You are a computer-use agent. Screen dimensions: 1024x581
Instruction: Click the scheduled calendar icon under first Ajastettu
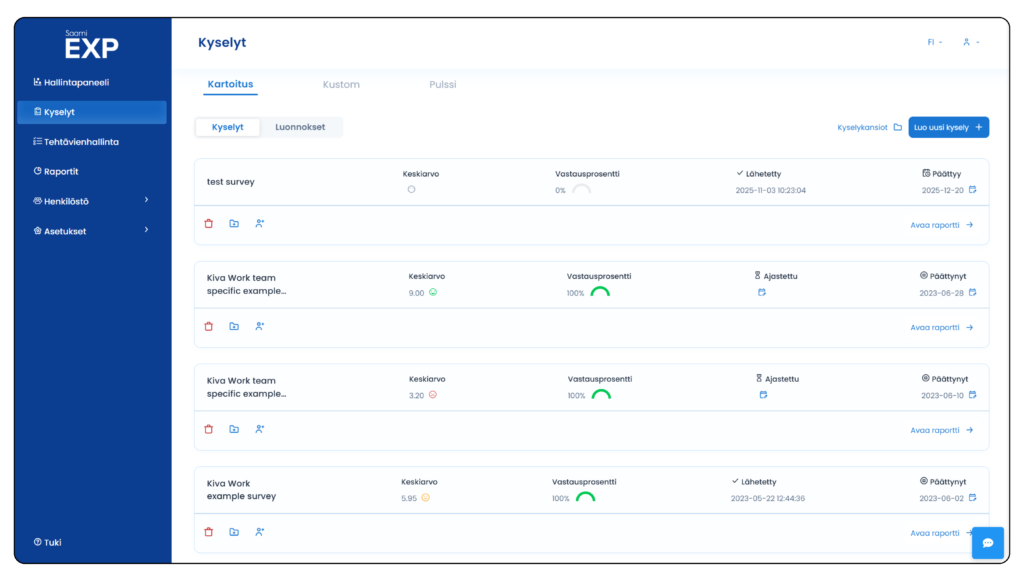tap(761, 293)
